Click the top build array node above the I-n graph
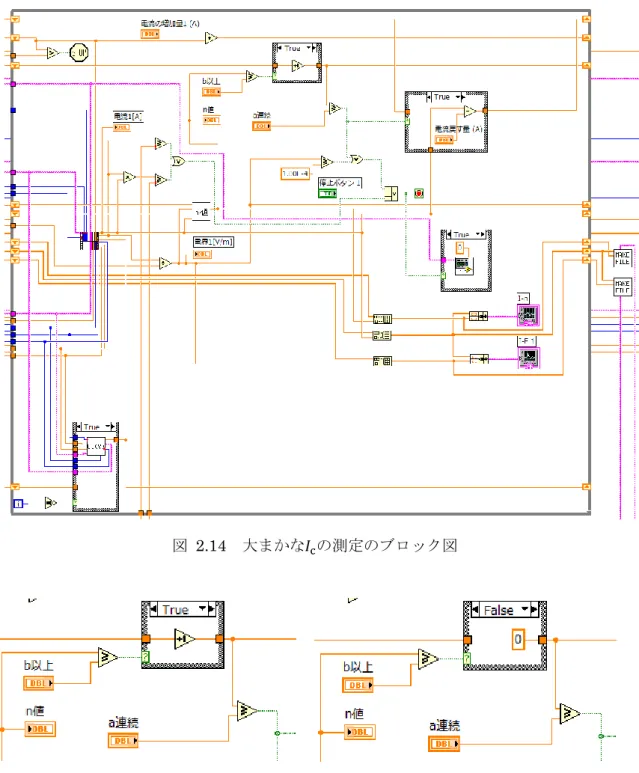 (x=382, y=319)
